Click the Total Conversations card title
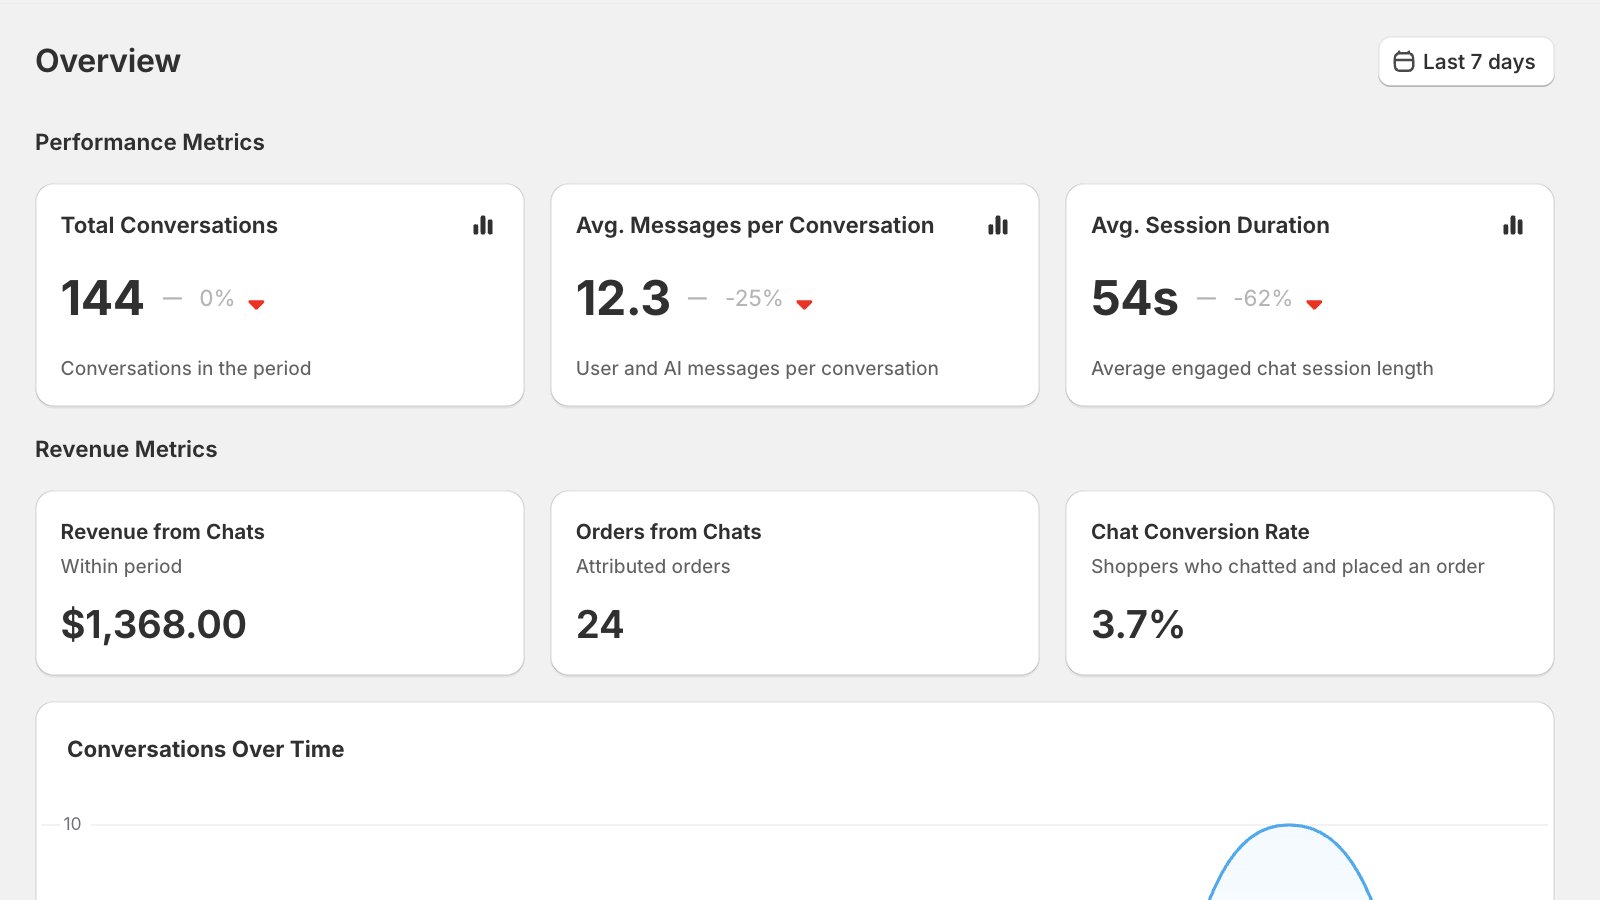The image size is (1600, 900). point(169,225)
